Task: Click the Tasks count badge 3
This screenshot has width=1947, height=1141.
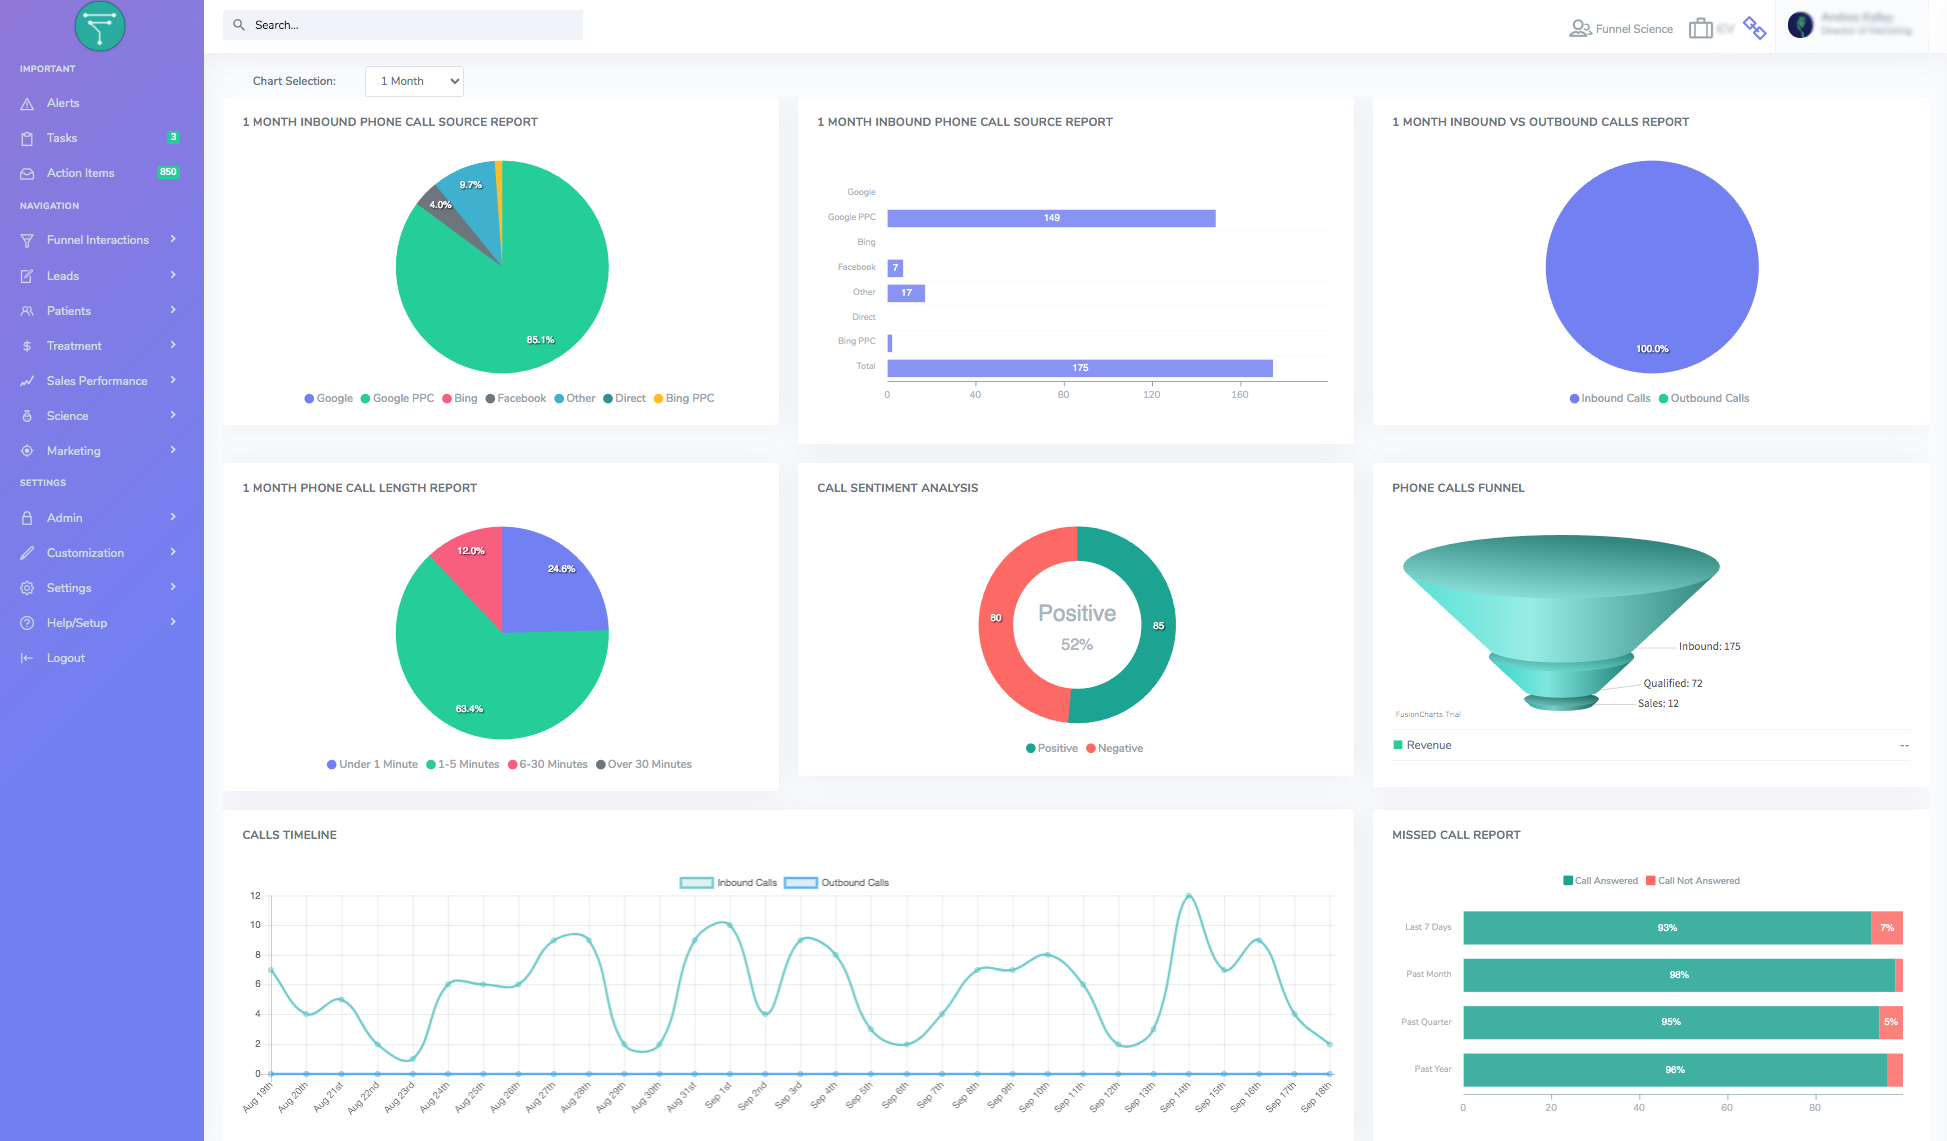Action: click(x=173, y=137)
